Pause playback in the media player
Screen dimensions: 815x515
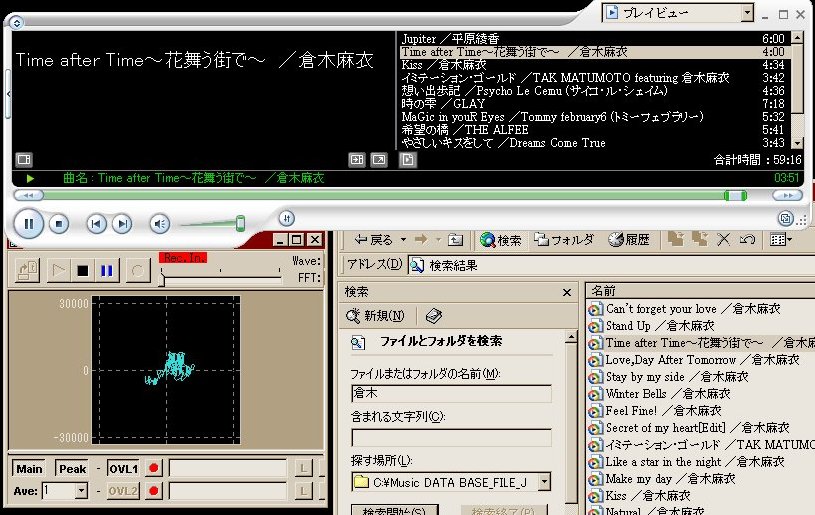(x=30, y=223)
